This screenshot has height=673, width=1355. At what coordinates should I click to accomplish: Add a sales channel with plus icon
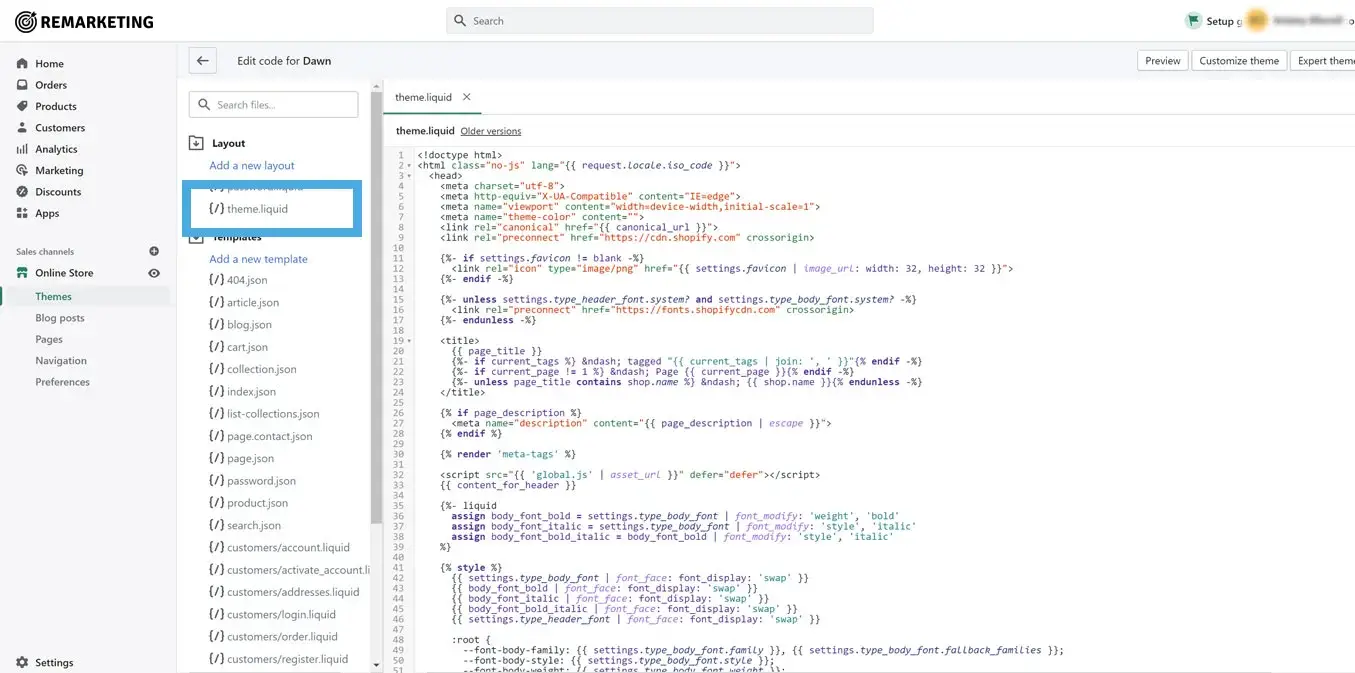click(154, 252)
